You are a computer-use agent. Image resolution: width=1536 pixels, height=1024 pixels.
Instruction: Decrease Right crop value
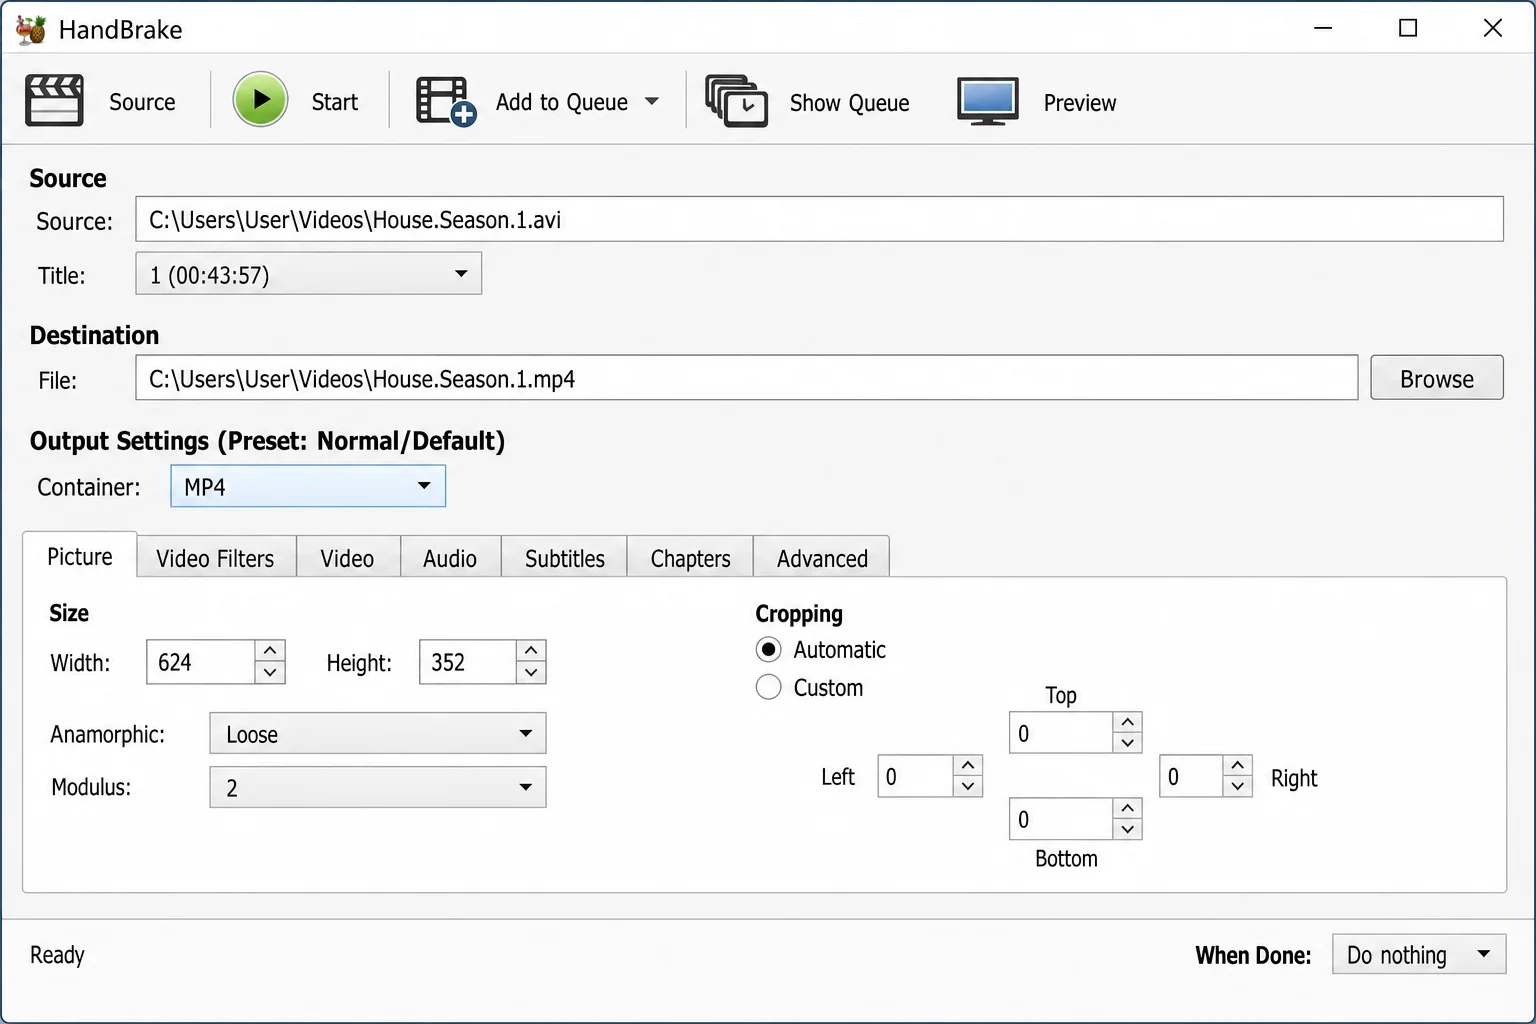tap(1238, 787)
